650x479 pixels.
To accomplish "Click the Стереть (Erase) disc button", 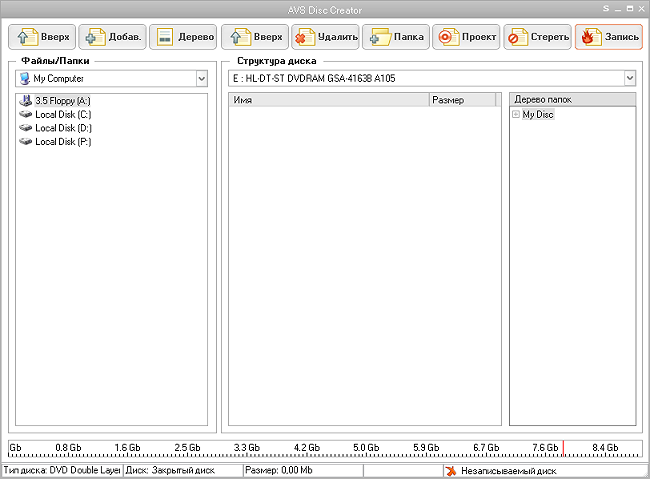I will coord(538,37).
